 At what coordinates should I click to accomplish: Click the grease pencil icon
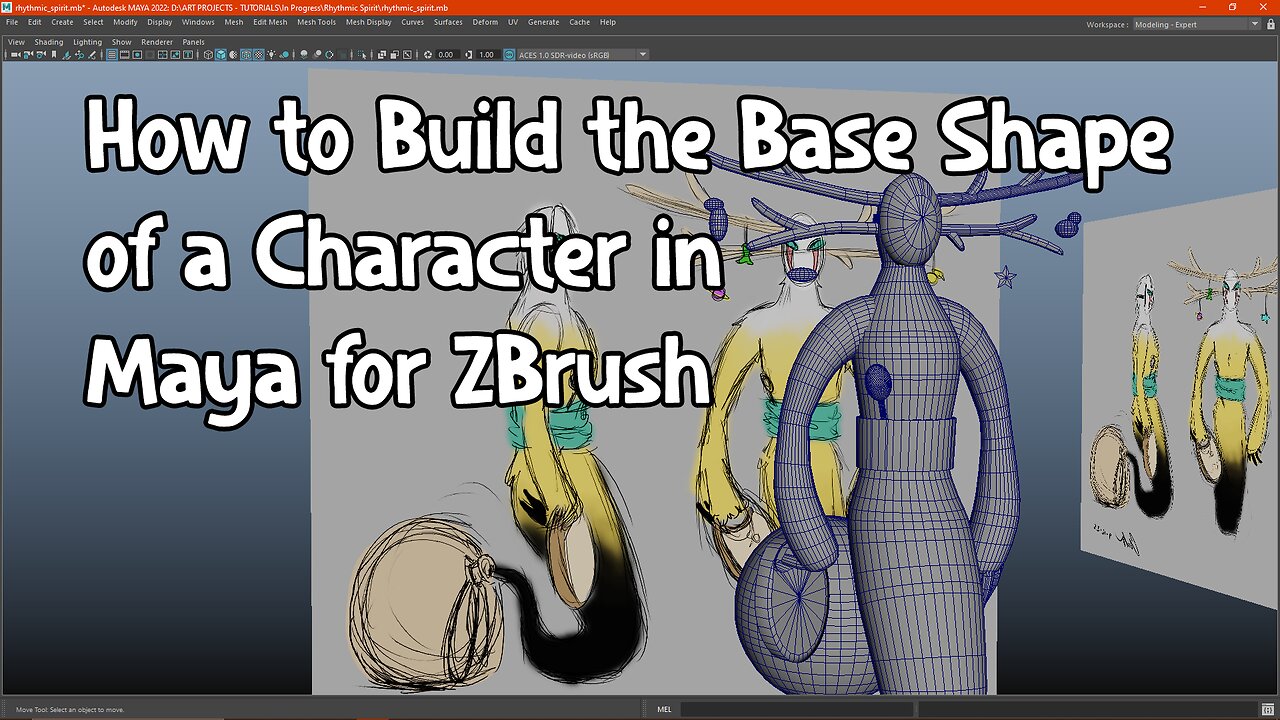click(x=92, y=55)
